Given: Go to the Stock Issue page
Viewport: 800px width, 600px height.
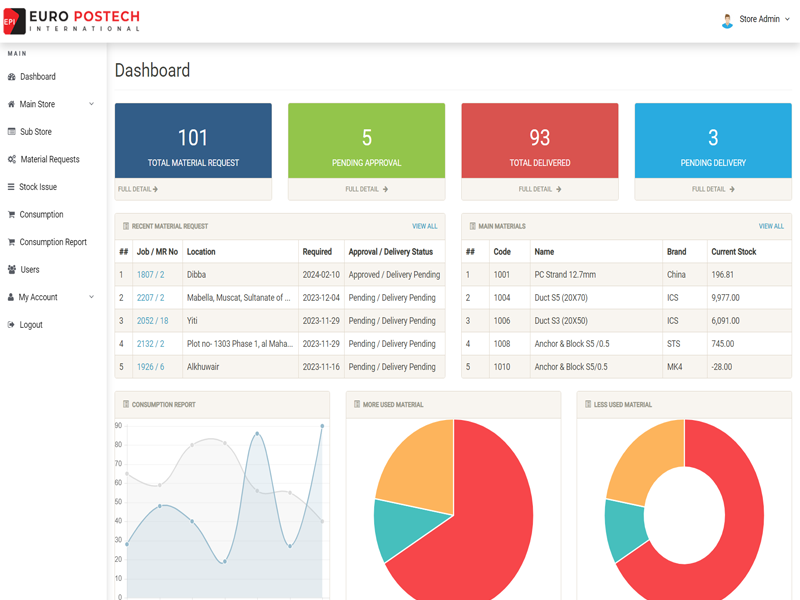Looking at the screenshot, I should tap(38, 187).
